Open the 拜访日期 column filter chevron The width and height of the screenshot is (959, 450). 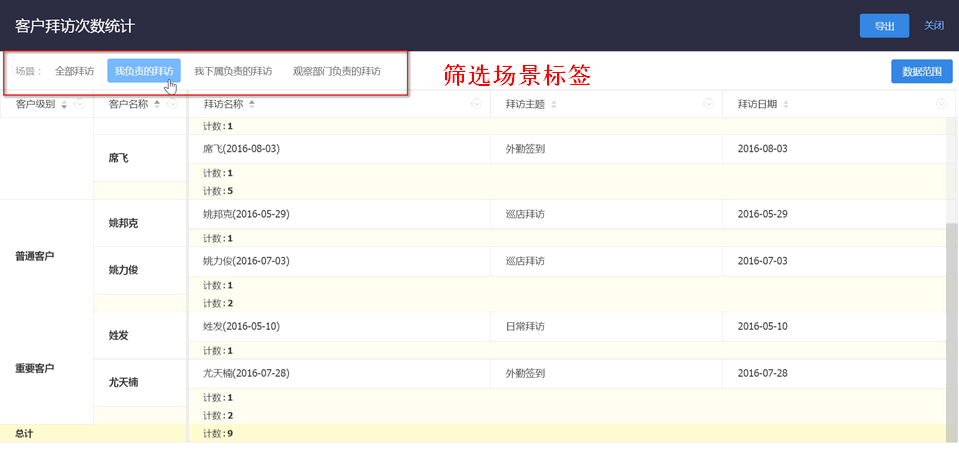click(x=942, y=105)
